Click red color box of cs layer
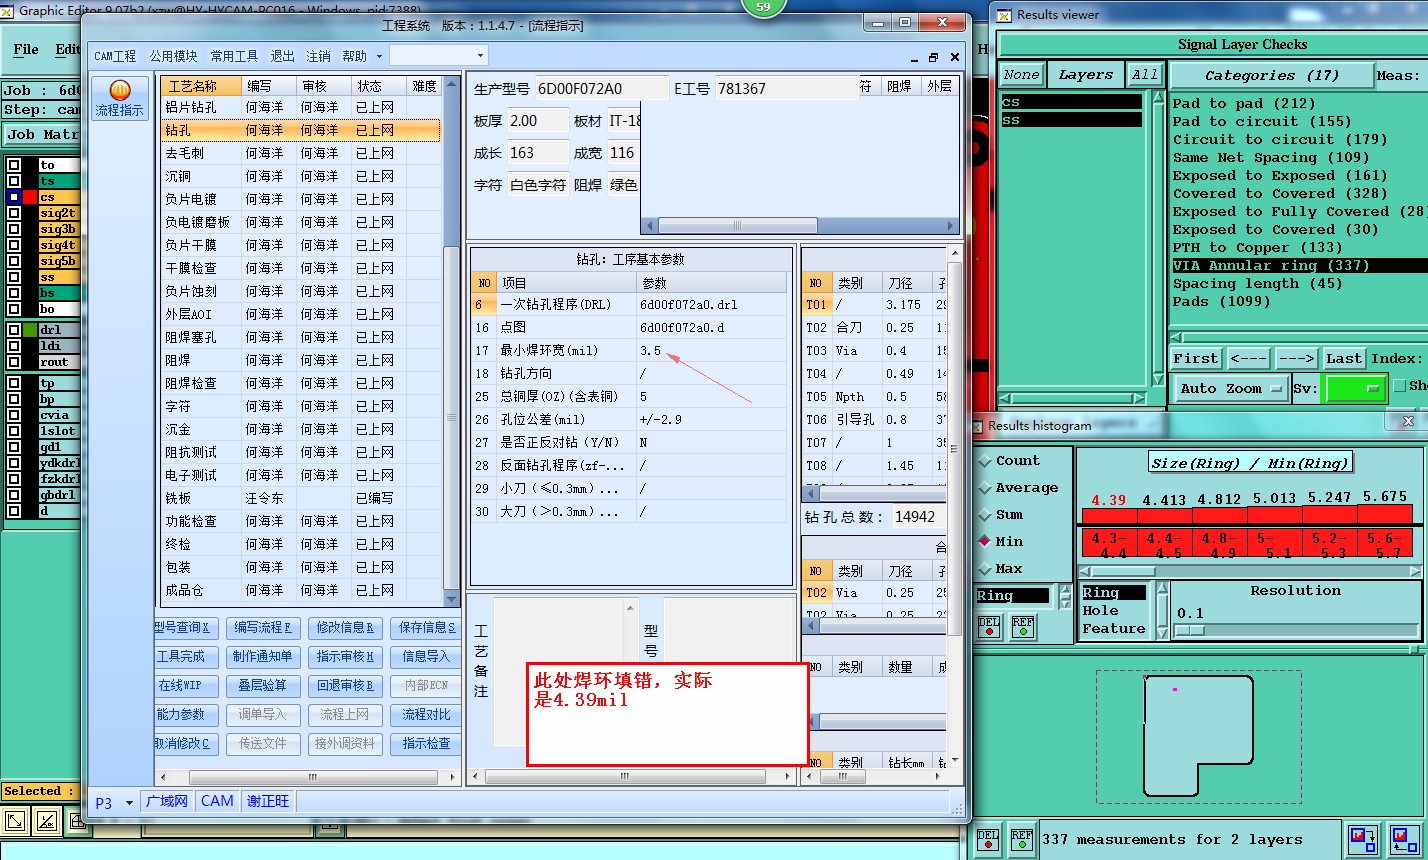 click(30, 197)
